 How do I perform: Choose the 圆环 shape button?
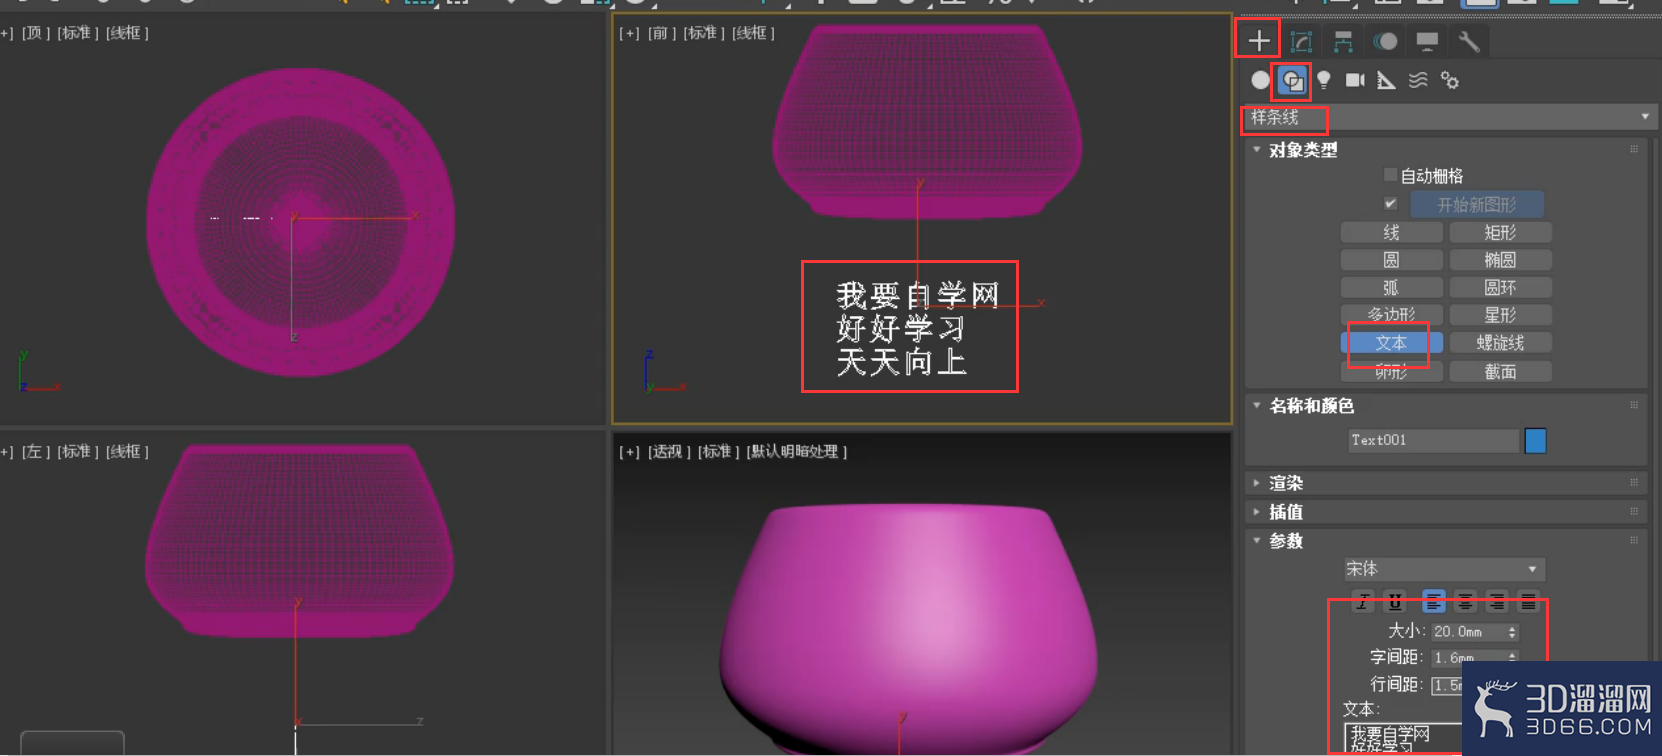point(1500,287)
